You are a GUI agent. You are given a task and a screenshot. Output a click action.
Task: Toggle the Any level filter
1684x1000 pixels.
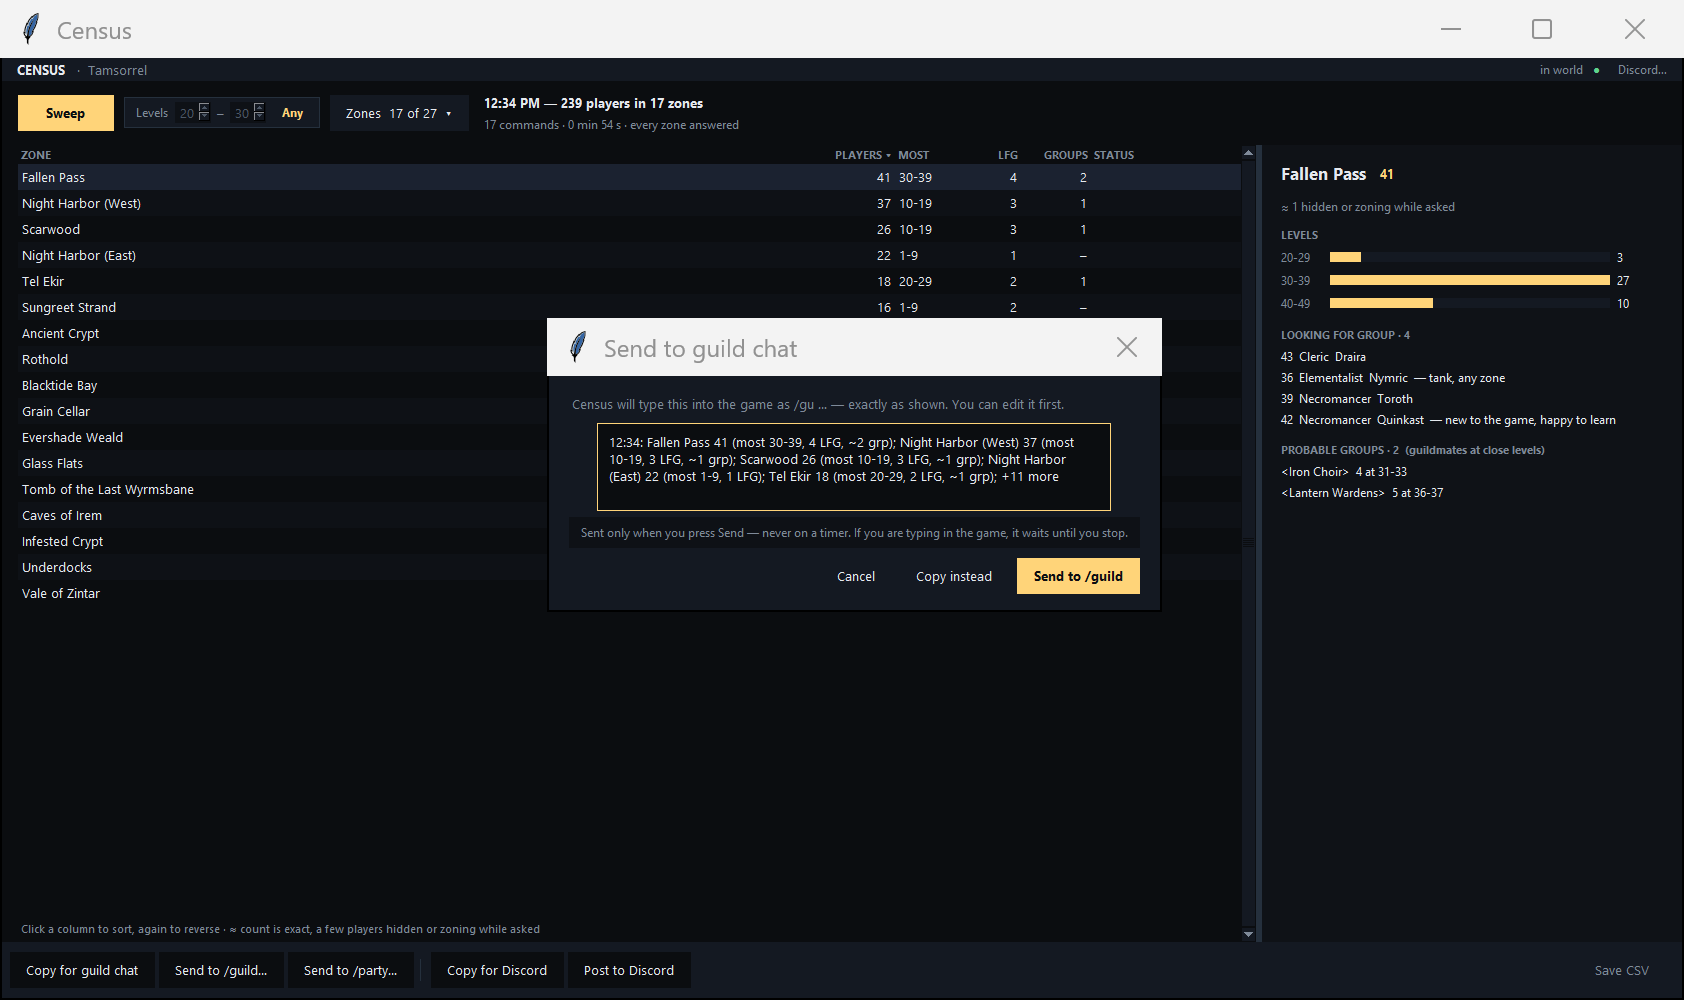click(292, 113)
